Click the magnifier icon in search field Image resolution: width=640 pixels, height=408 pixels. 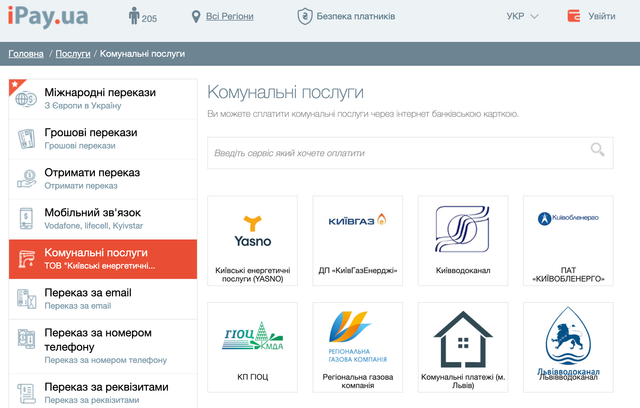598,151
